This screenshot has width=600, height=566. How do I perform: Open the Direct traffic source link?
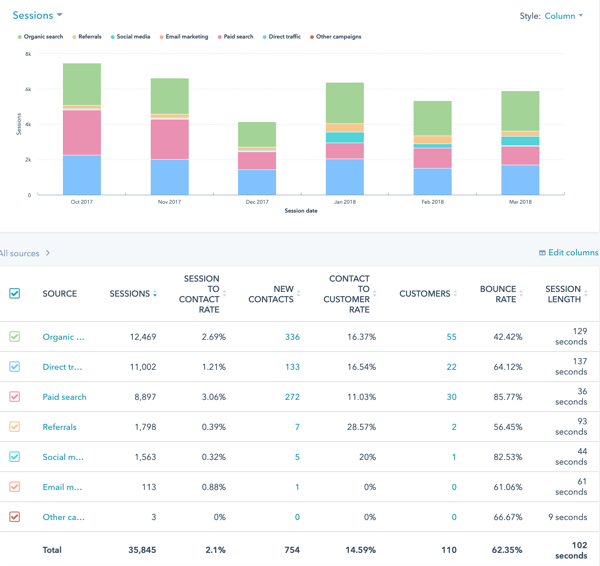click(x=62, y=367)
